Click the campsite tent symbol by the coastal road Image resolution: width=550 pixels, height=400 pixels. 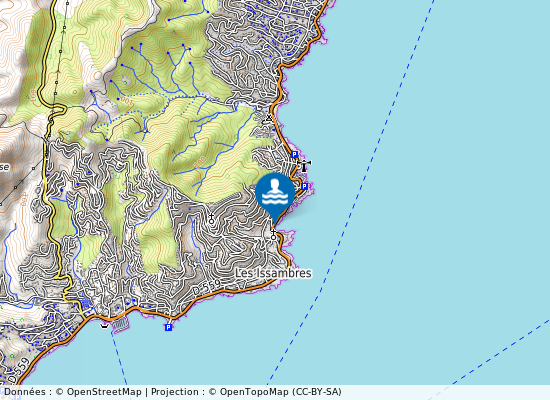[x=269, y=118]
